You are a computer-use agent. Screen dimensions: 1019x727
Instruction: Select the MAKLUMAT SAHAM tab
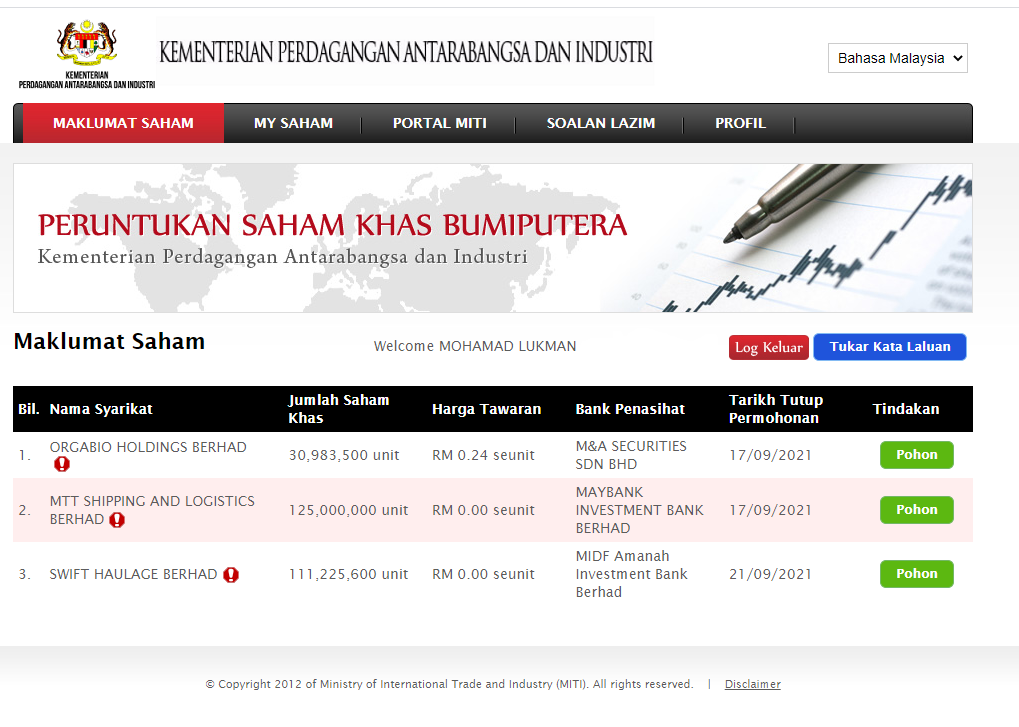[x=123, y=123]
